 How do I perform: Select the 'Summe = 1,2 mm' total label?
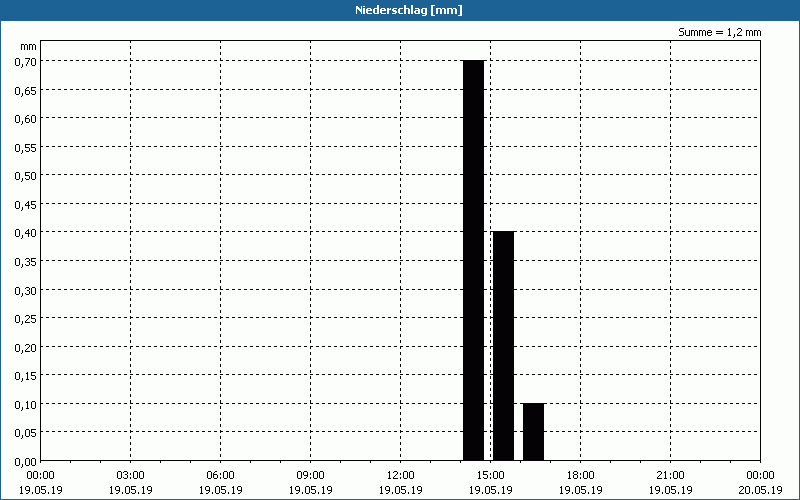[719, 32]
